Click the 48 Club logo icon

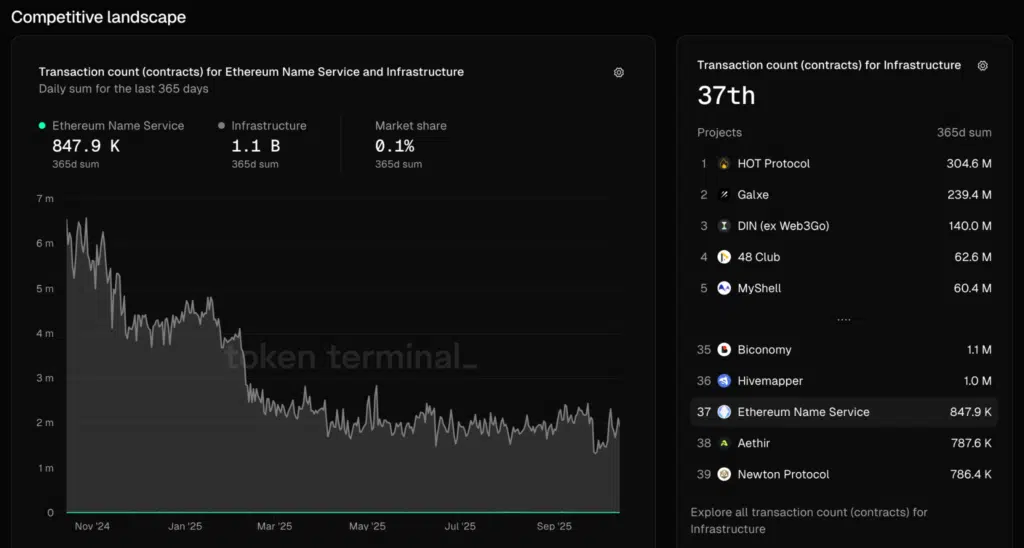(x=724, y=257)
